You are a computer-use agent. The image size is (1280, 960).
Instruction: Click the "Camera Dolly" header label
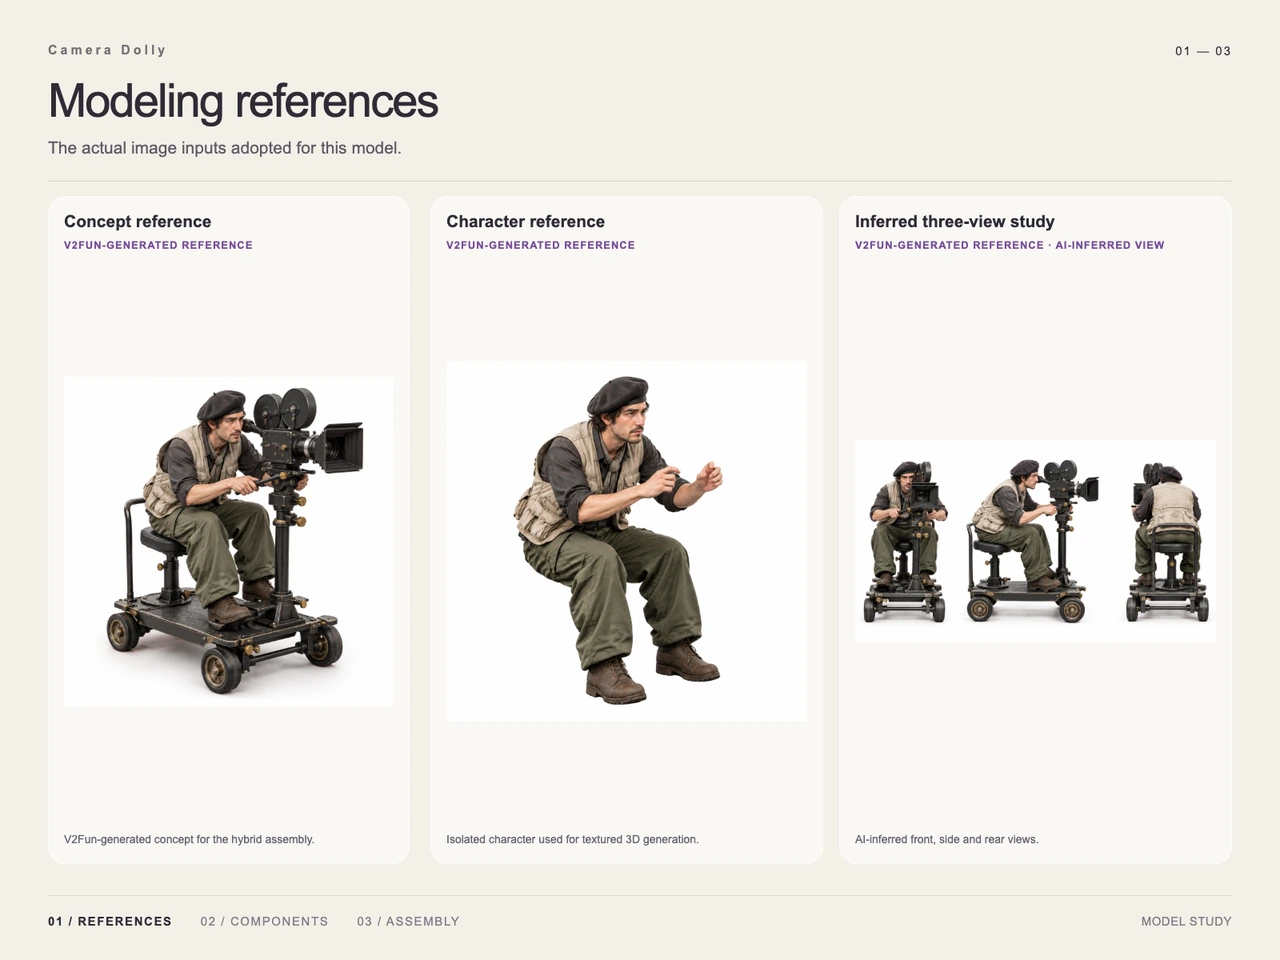click(x=107, y=50)
